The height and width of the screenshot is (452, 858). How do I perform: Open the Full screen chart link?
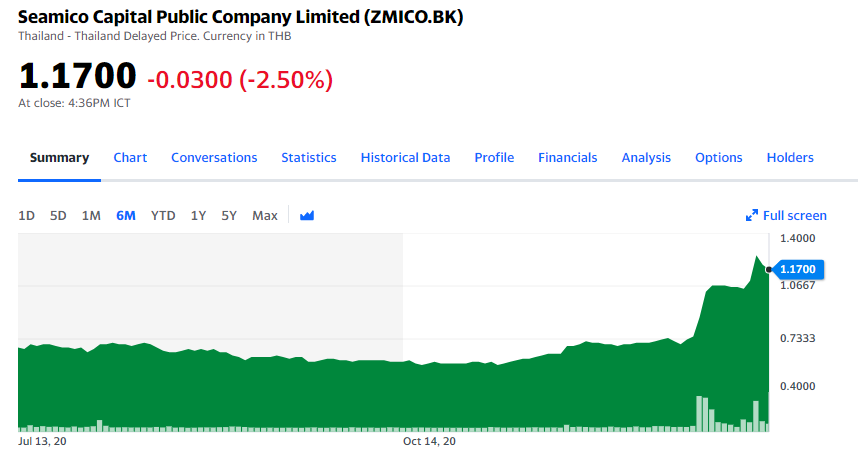[795, 216]
